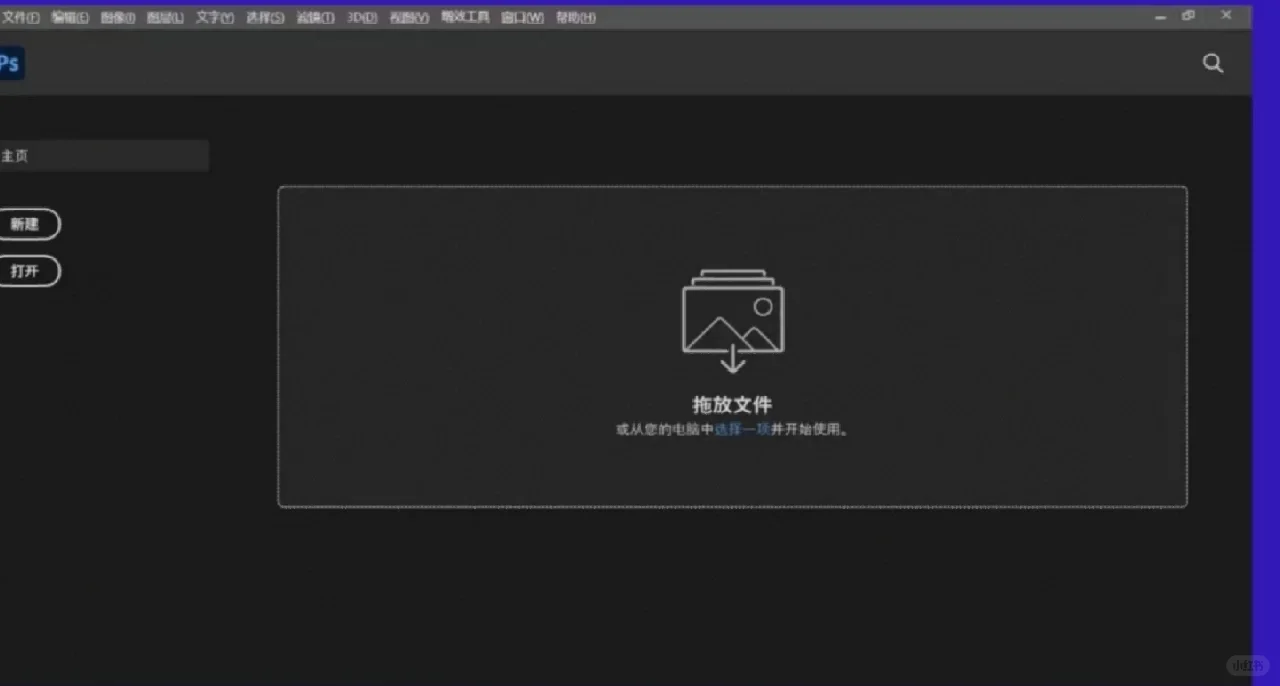Open the 文字 menu
The height and width of the screenshot is (686, 1280).
click(213, 17)
